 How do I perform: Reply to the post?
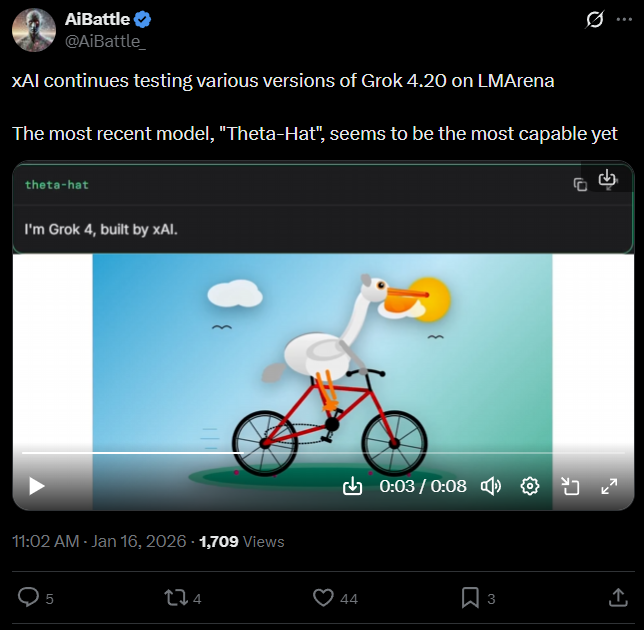tap(29, 598)
